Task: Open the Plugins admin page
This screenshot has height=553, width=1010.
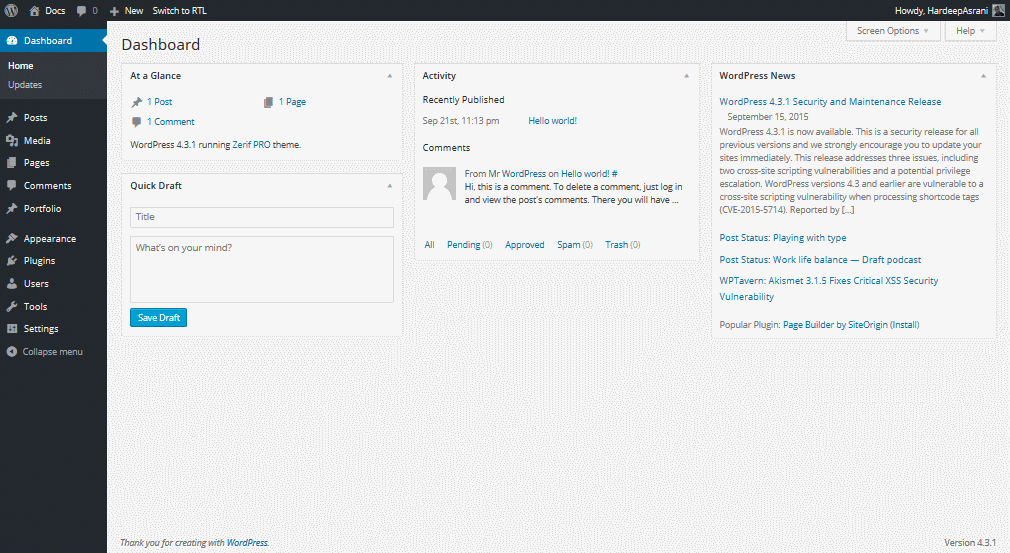Action: pos(39,261)
